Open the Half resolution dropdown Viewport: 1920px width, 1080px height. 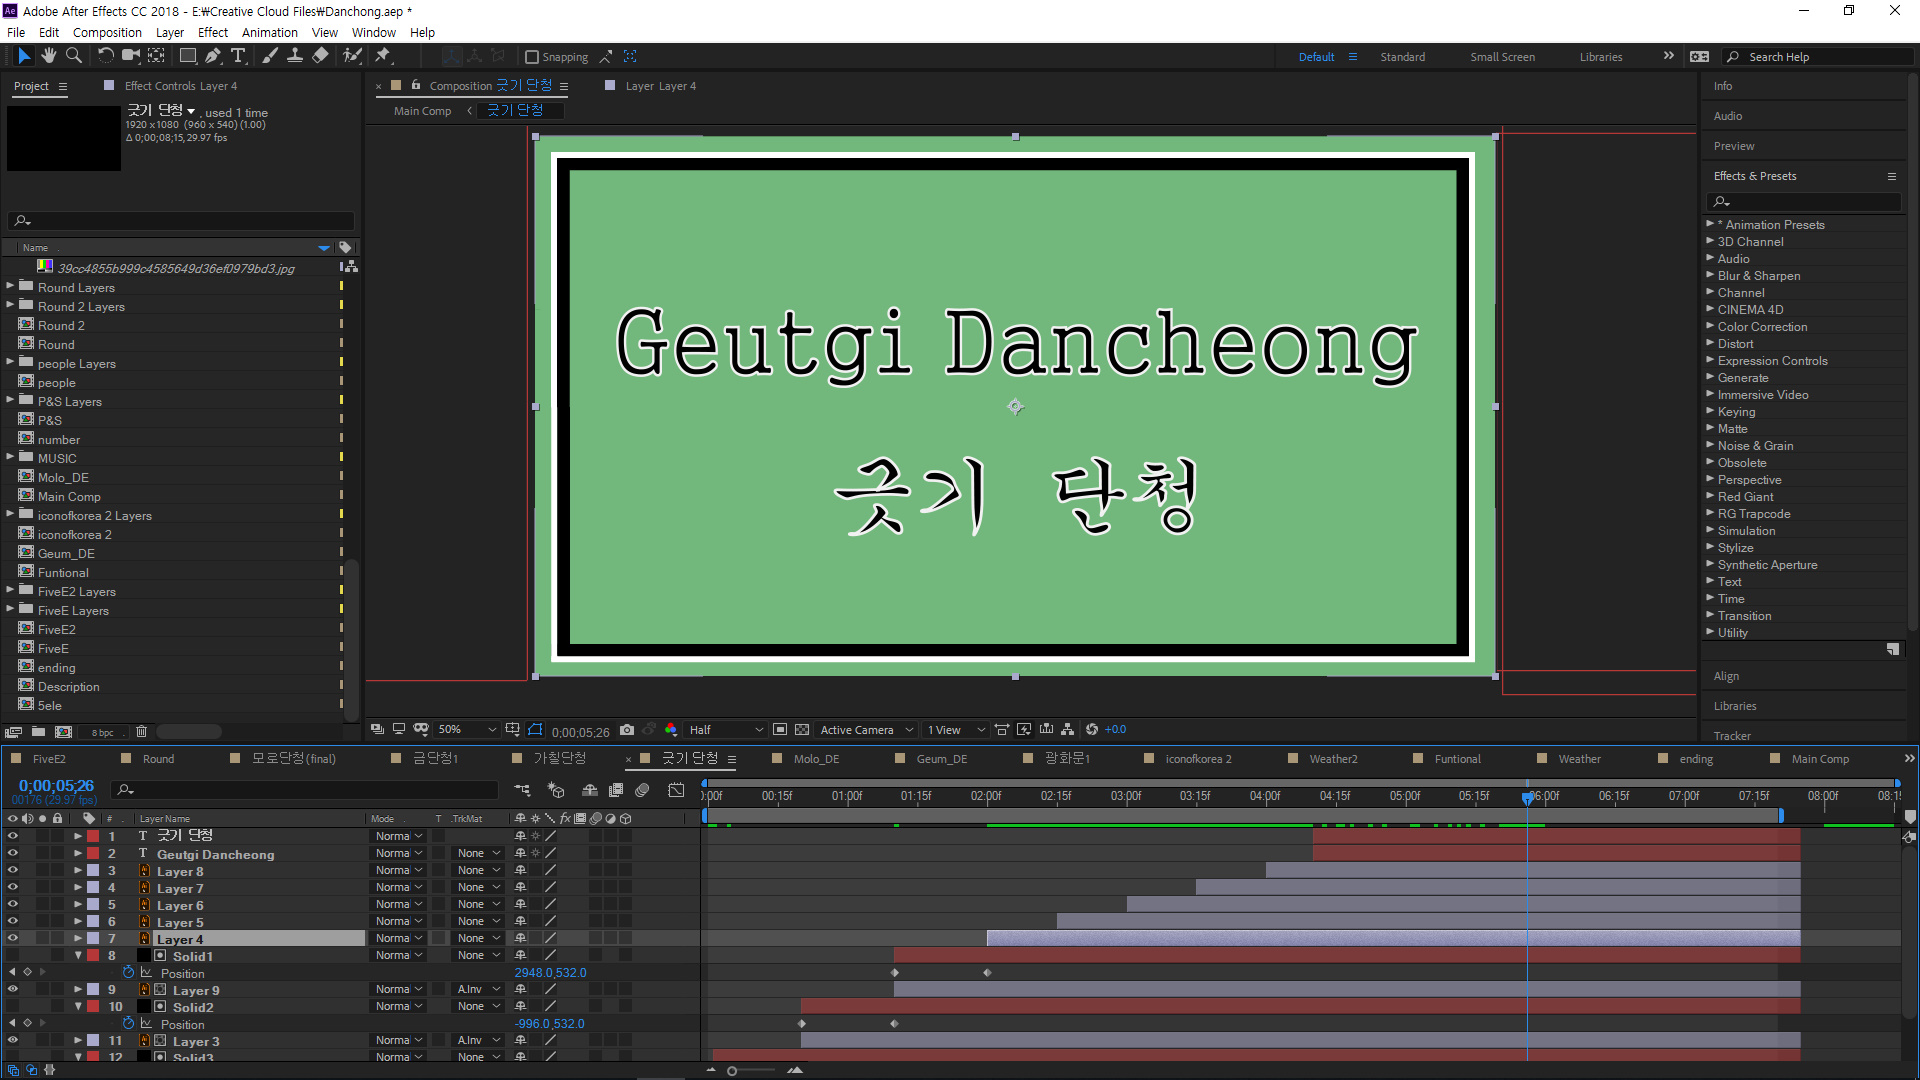click(726, 730)
